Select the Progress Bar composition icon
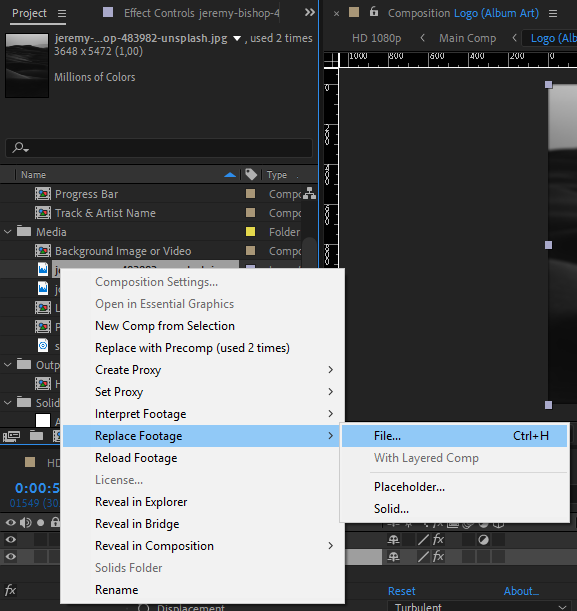577x611 pixels. 43,194
